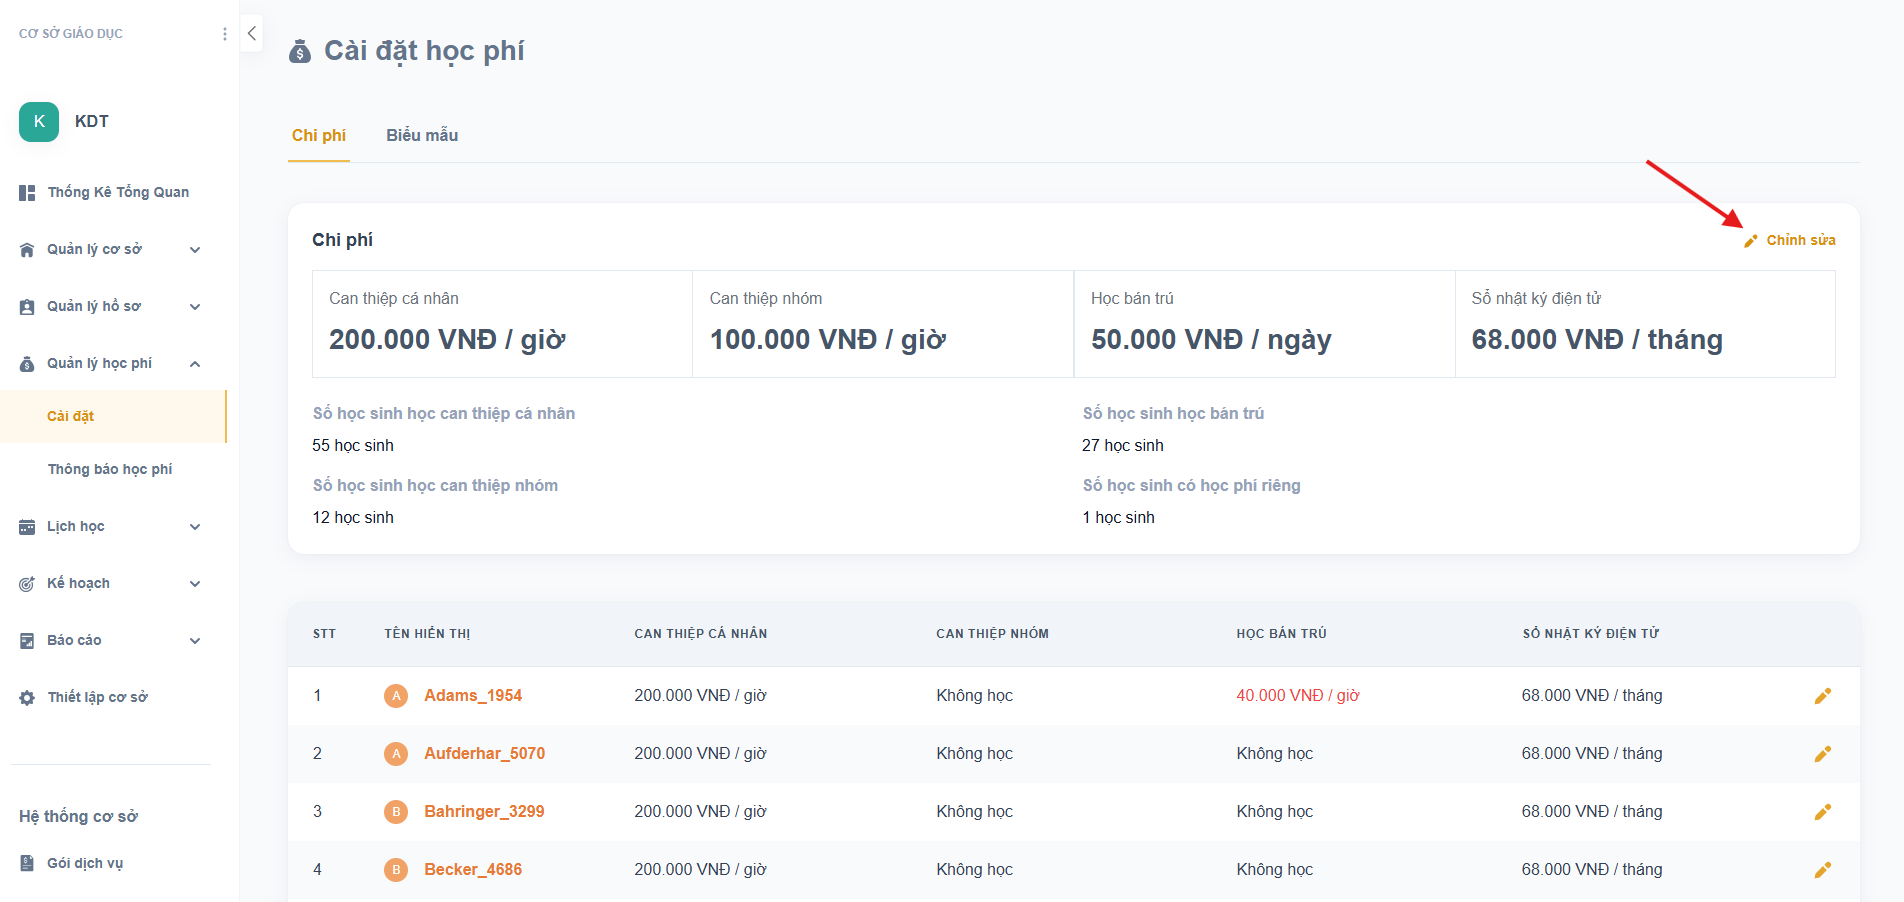Click the Thiết lập cơ sở gear icon

(x=27, y=698)
